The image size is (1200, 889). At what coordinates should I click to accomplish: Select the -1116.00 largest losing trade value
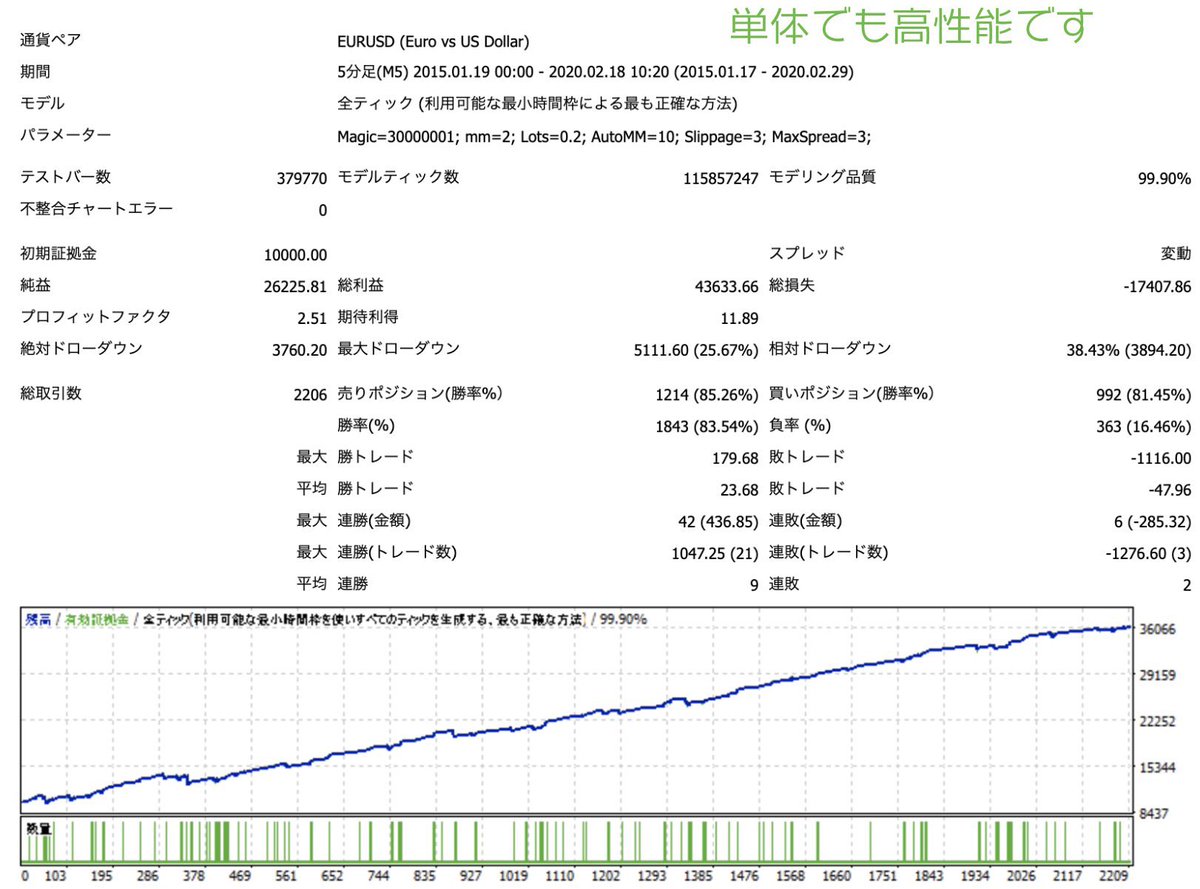tap(1160, 459)
